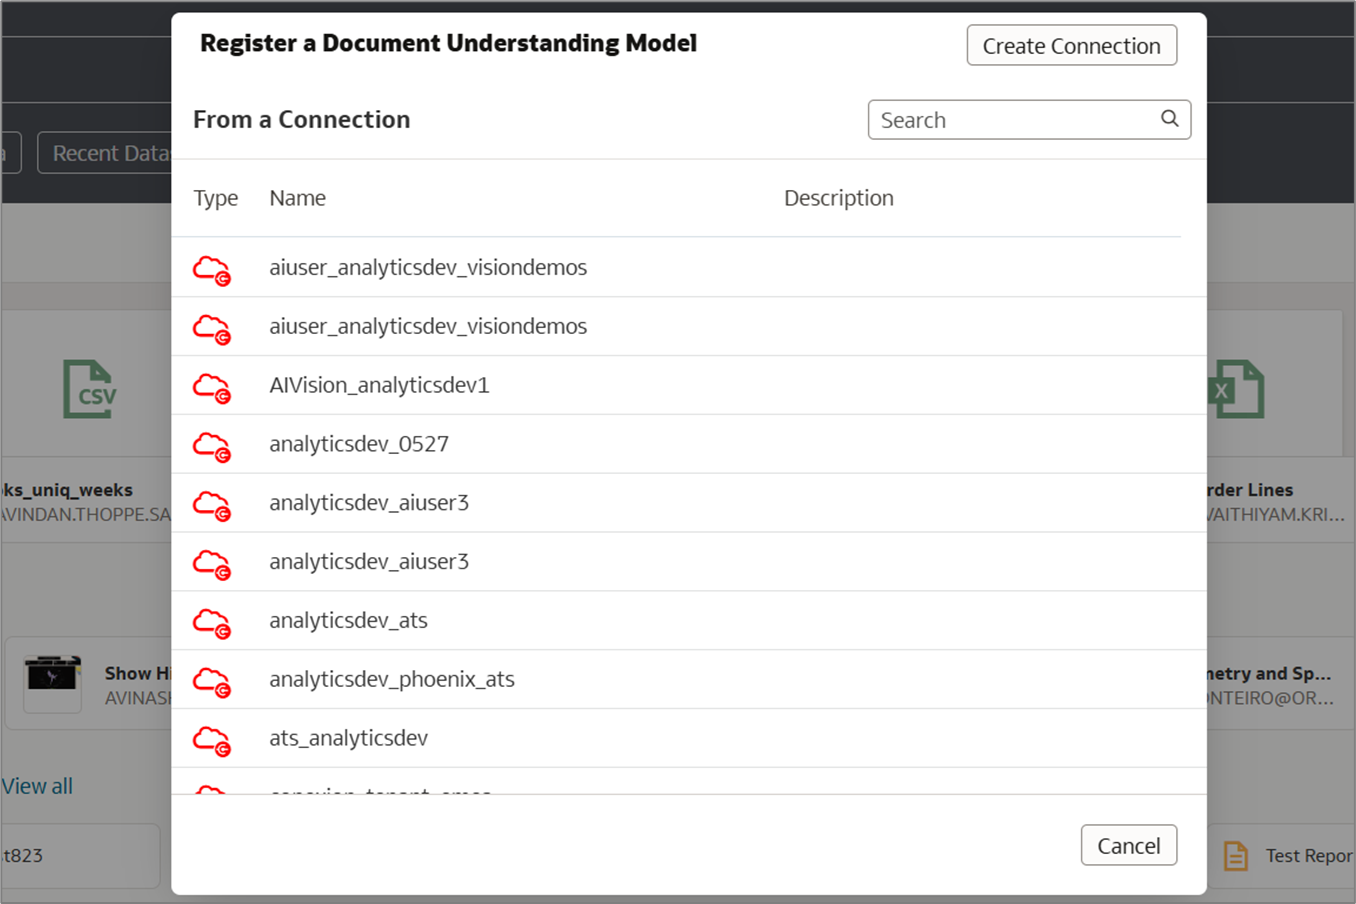Click the orange Test Report document icon
Screen dimensions: 1356x904
tap(1236, 856)
